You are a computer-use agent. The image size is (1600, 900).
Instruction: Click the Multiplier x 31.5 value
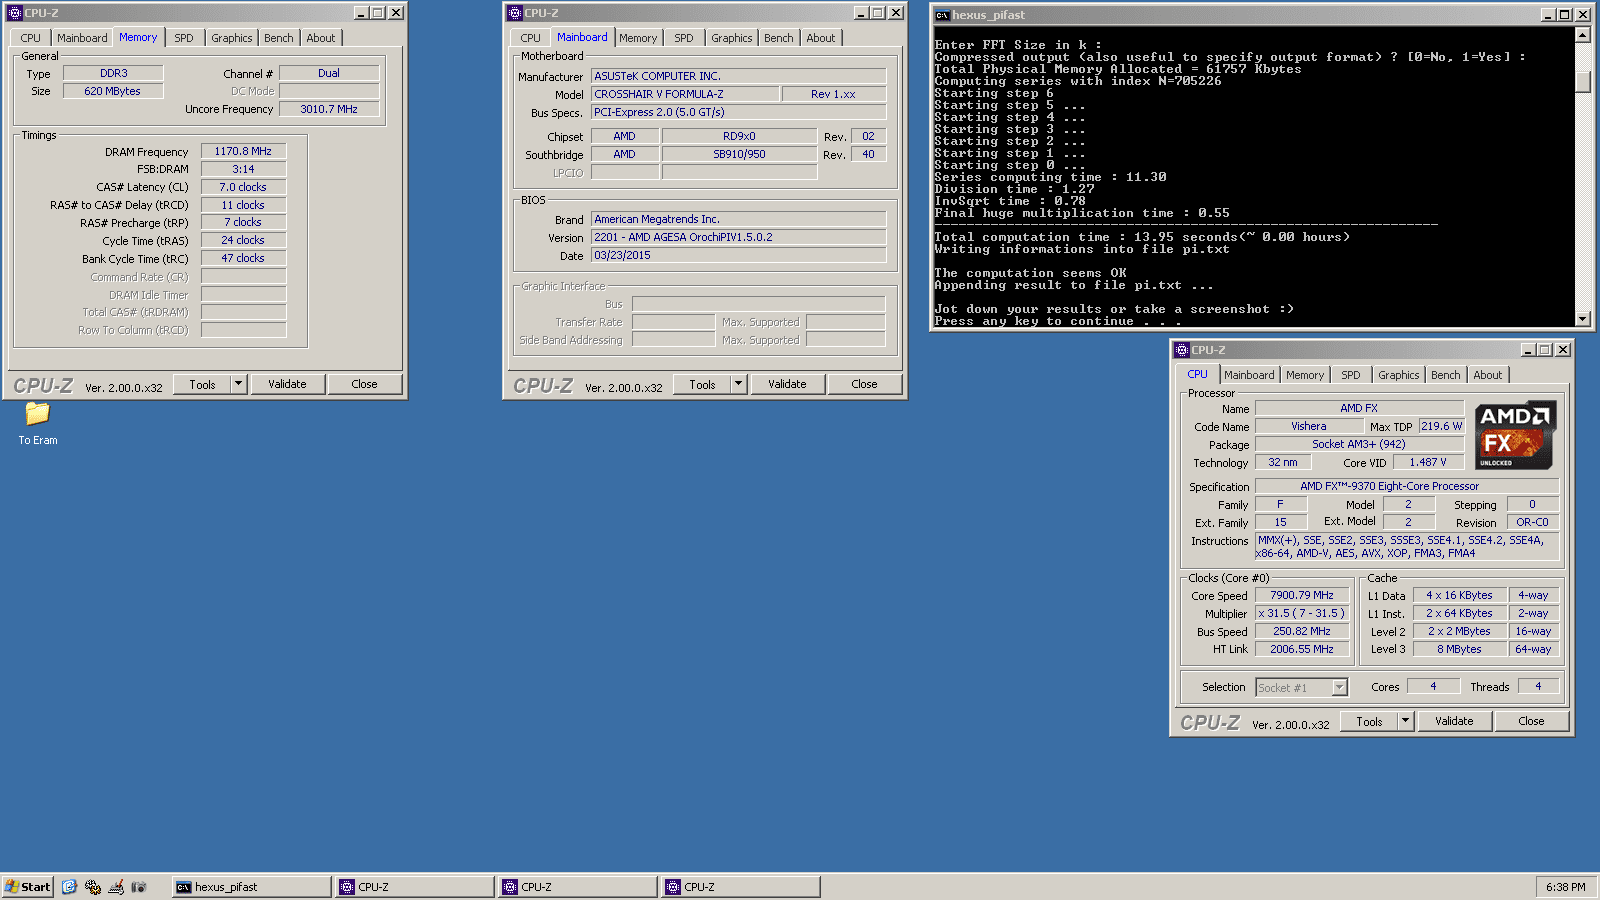tap(1302, 613)
